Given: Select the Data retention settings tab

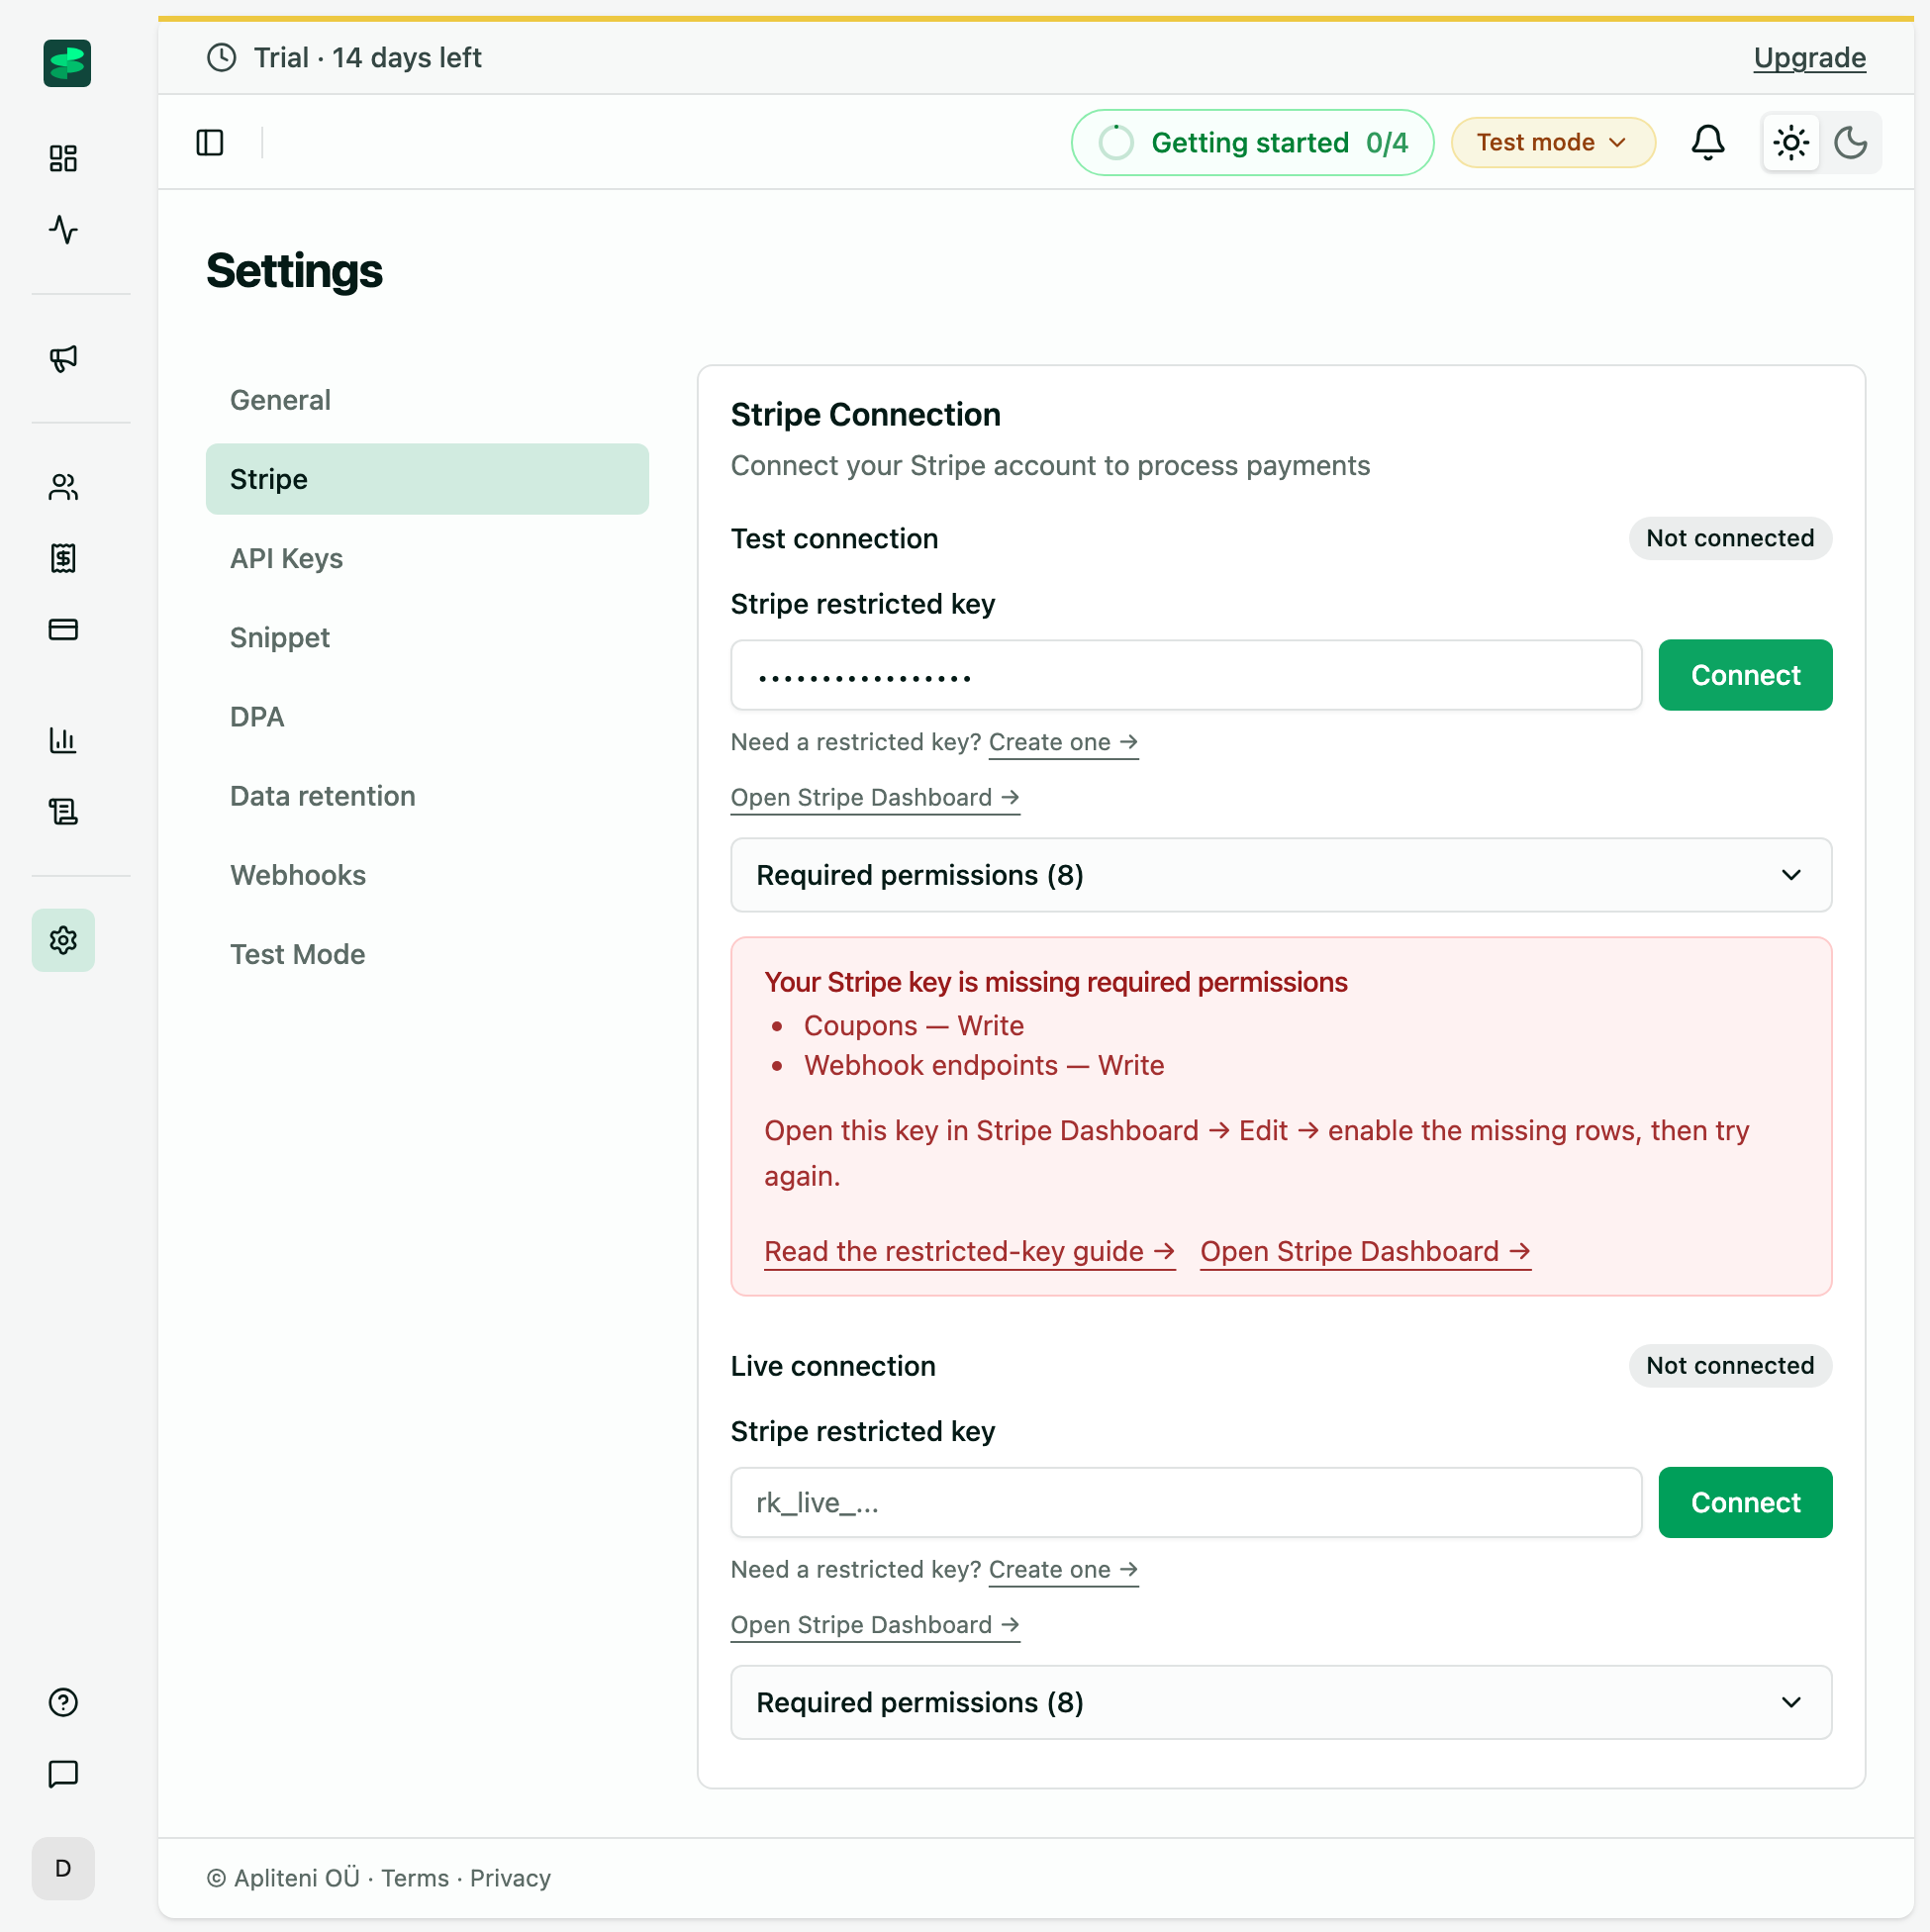Looking at the screenshot, I should pyautogui.click(x=427, y=796).
